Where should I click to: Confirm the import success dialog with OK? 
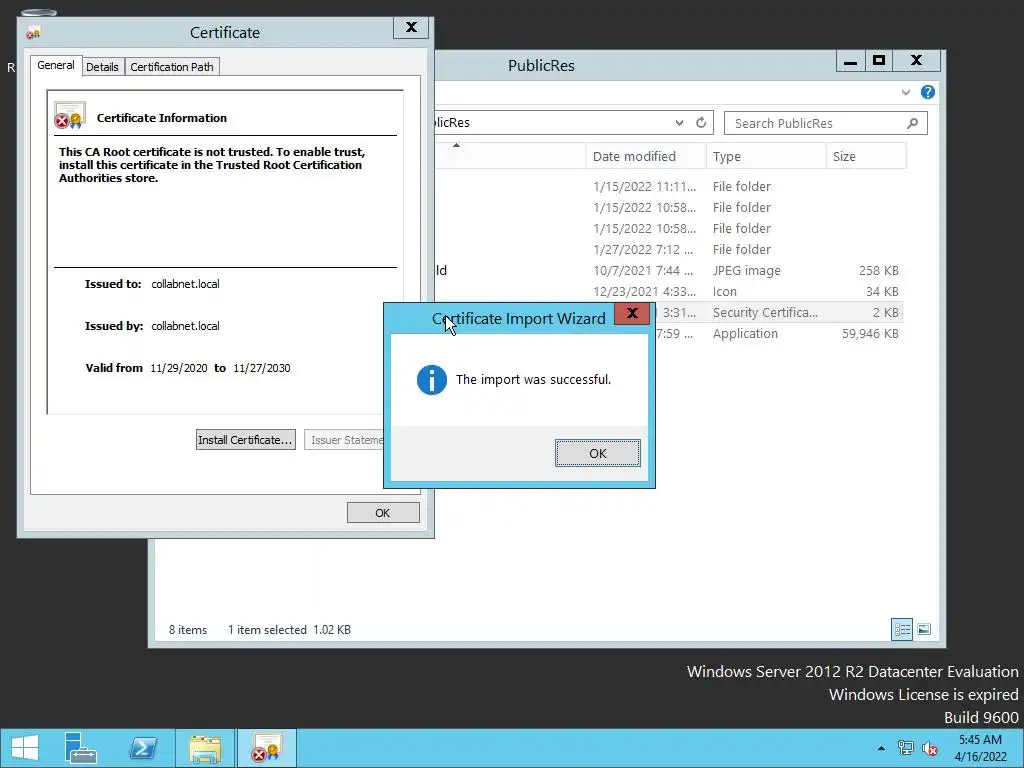click(598, 453)
